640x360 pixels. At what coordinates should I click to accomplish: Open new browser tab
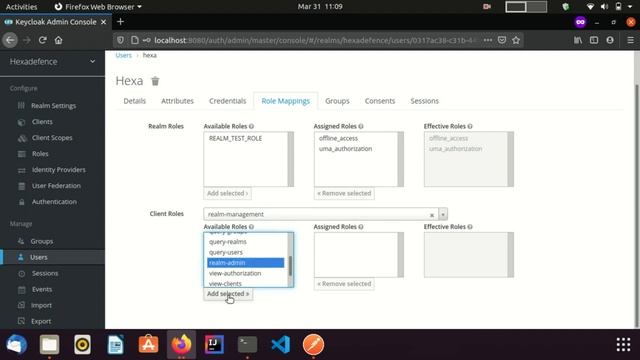[x=120, y=22]
